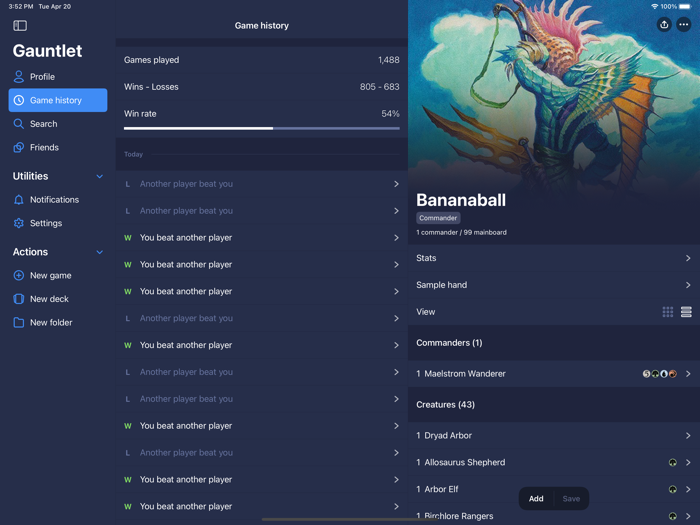Open first loss game entry chevron
The width and height of the screenshot is (700, 525).
396,184
